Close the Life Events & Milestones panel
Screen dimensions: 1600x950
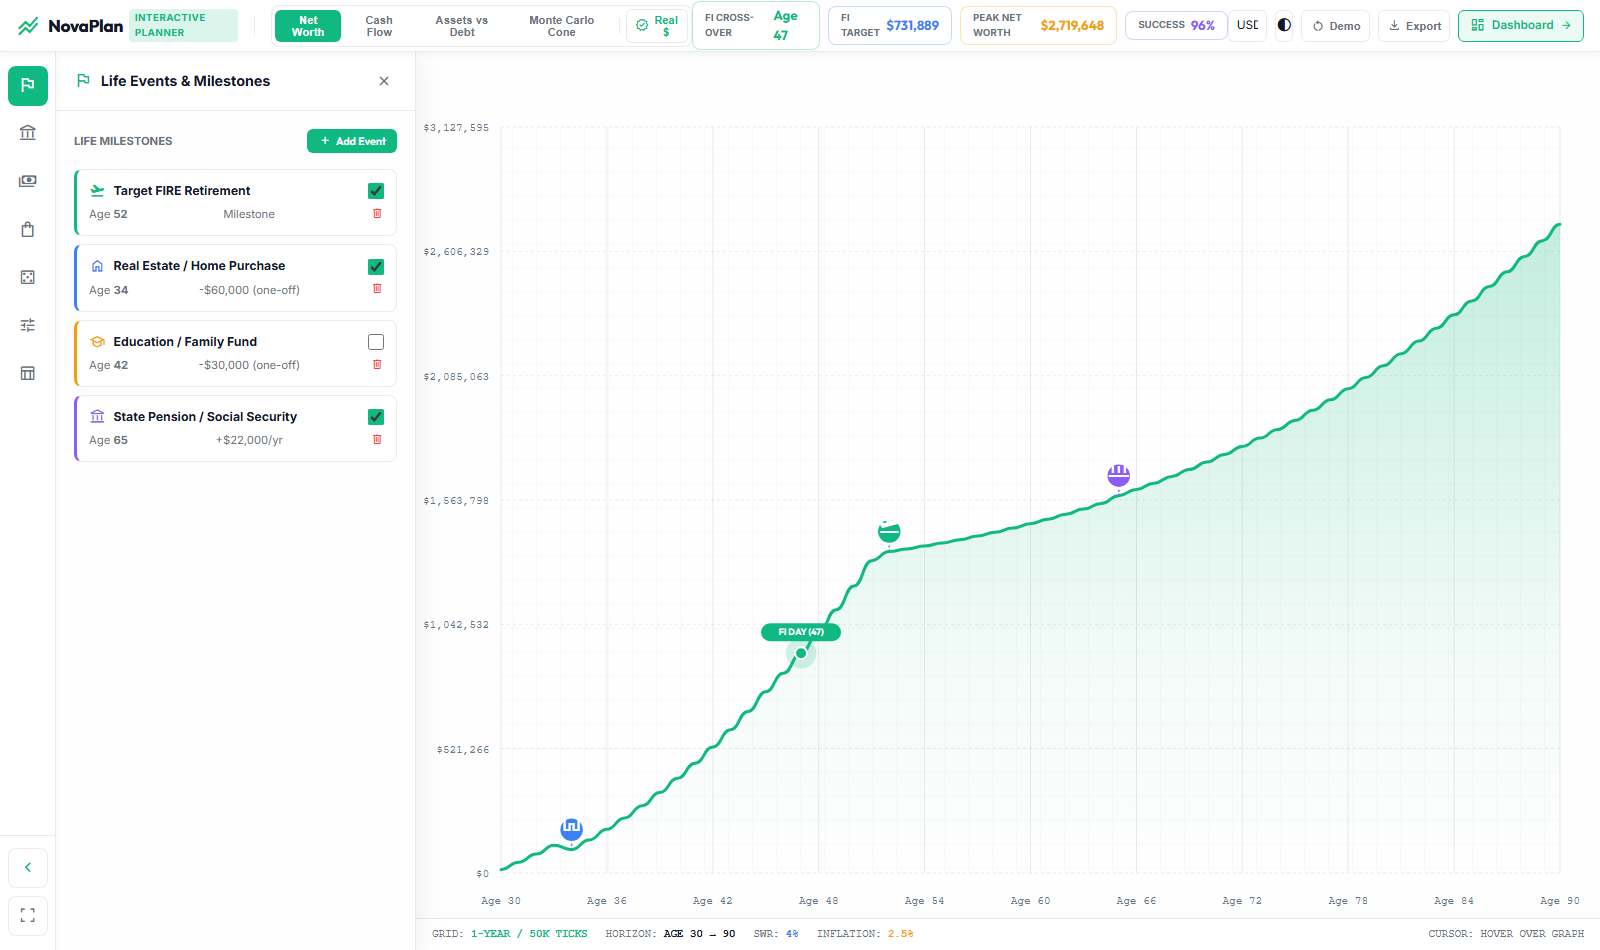click(384, 81)
